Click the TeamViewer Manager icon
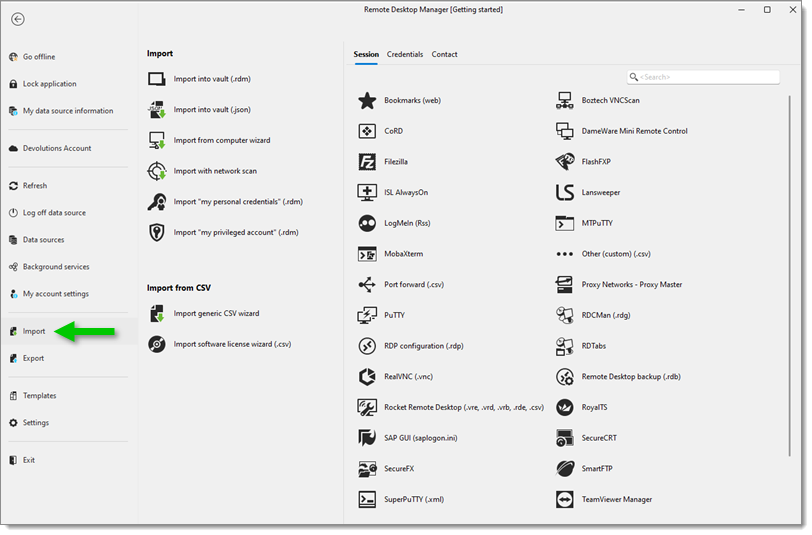Image resolution: width=812 pixels, height=535 pixels. point(564,499)
